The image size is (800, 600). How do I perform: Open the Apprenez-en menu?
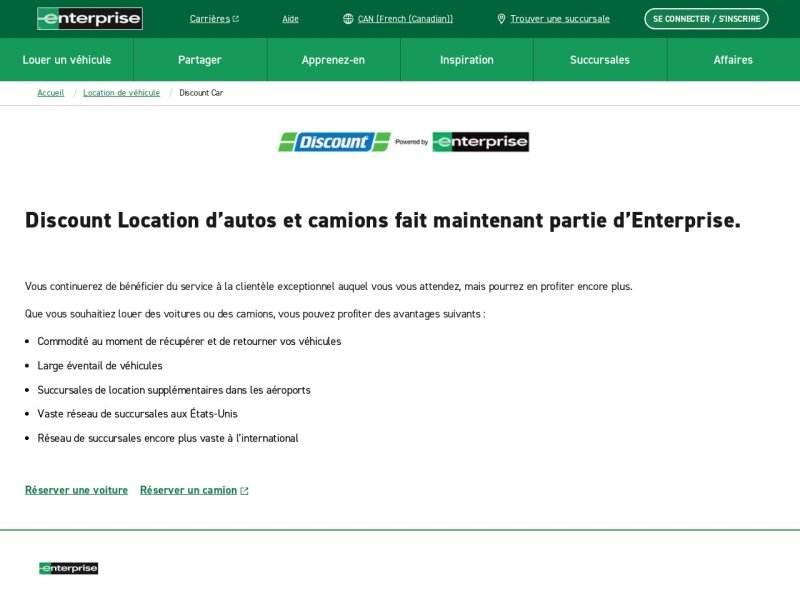tap(333, 60)
